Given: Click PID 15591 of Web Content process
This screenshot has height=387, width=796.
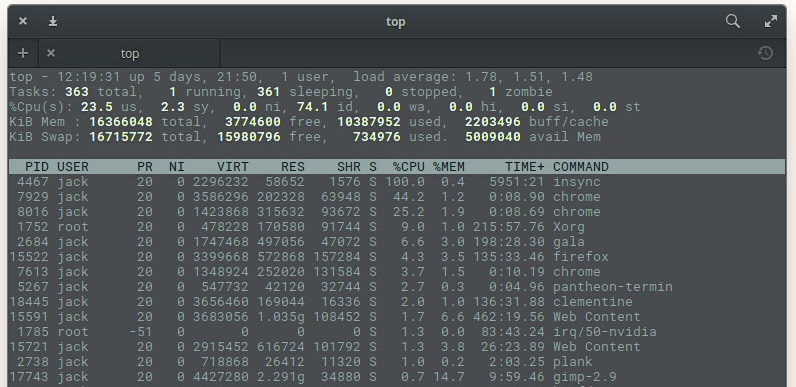Looking at the screenshot, I should click(x=29, y=316).
